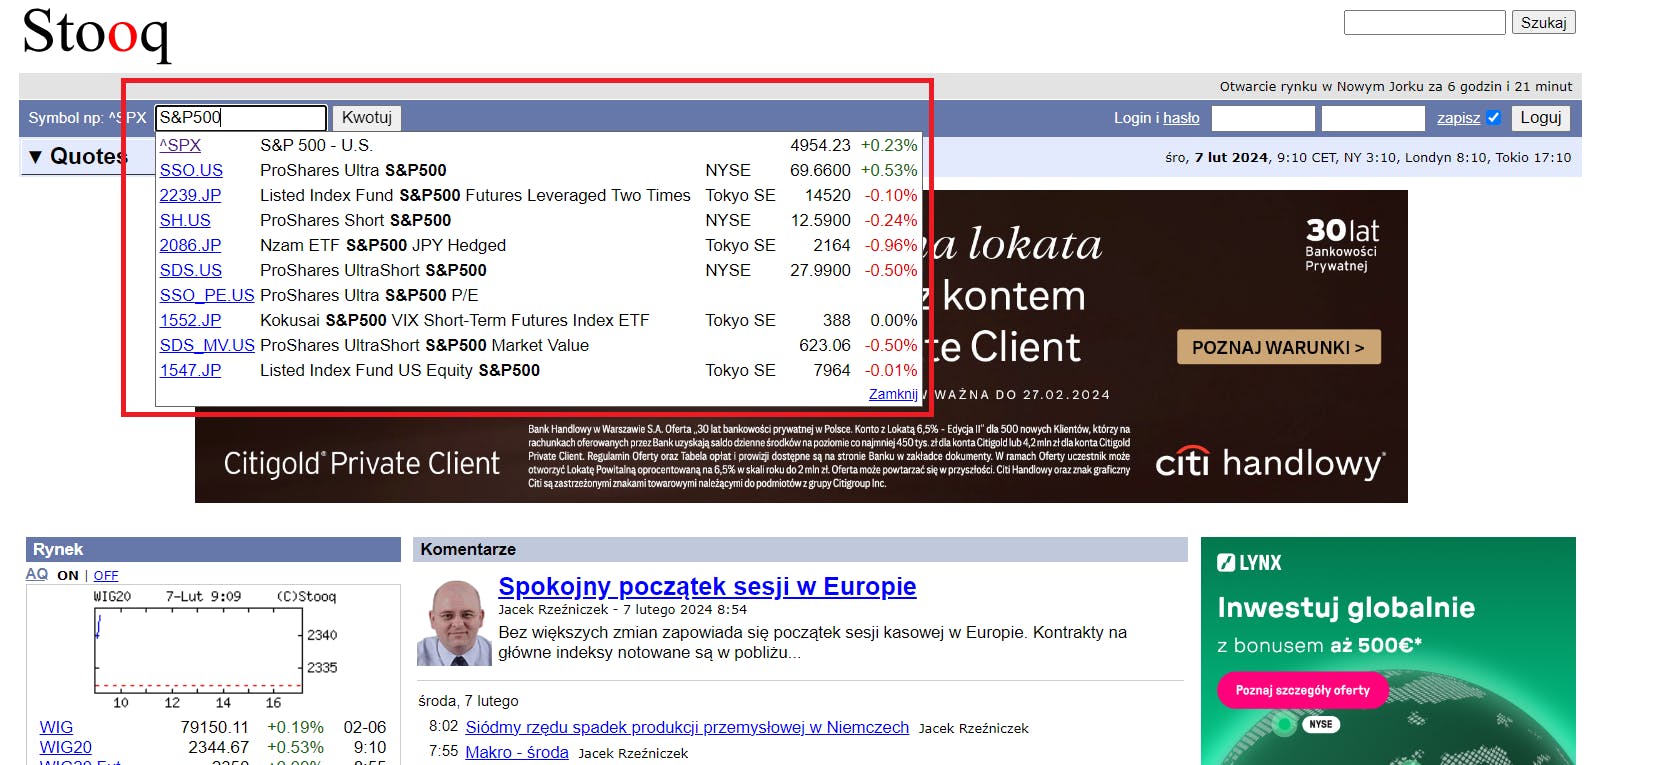1659x765 pixels.
Task: Click the Rynek panel header
Action: pyautogui.click(x=213, y=549)
